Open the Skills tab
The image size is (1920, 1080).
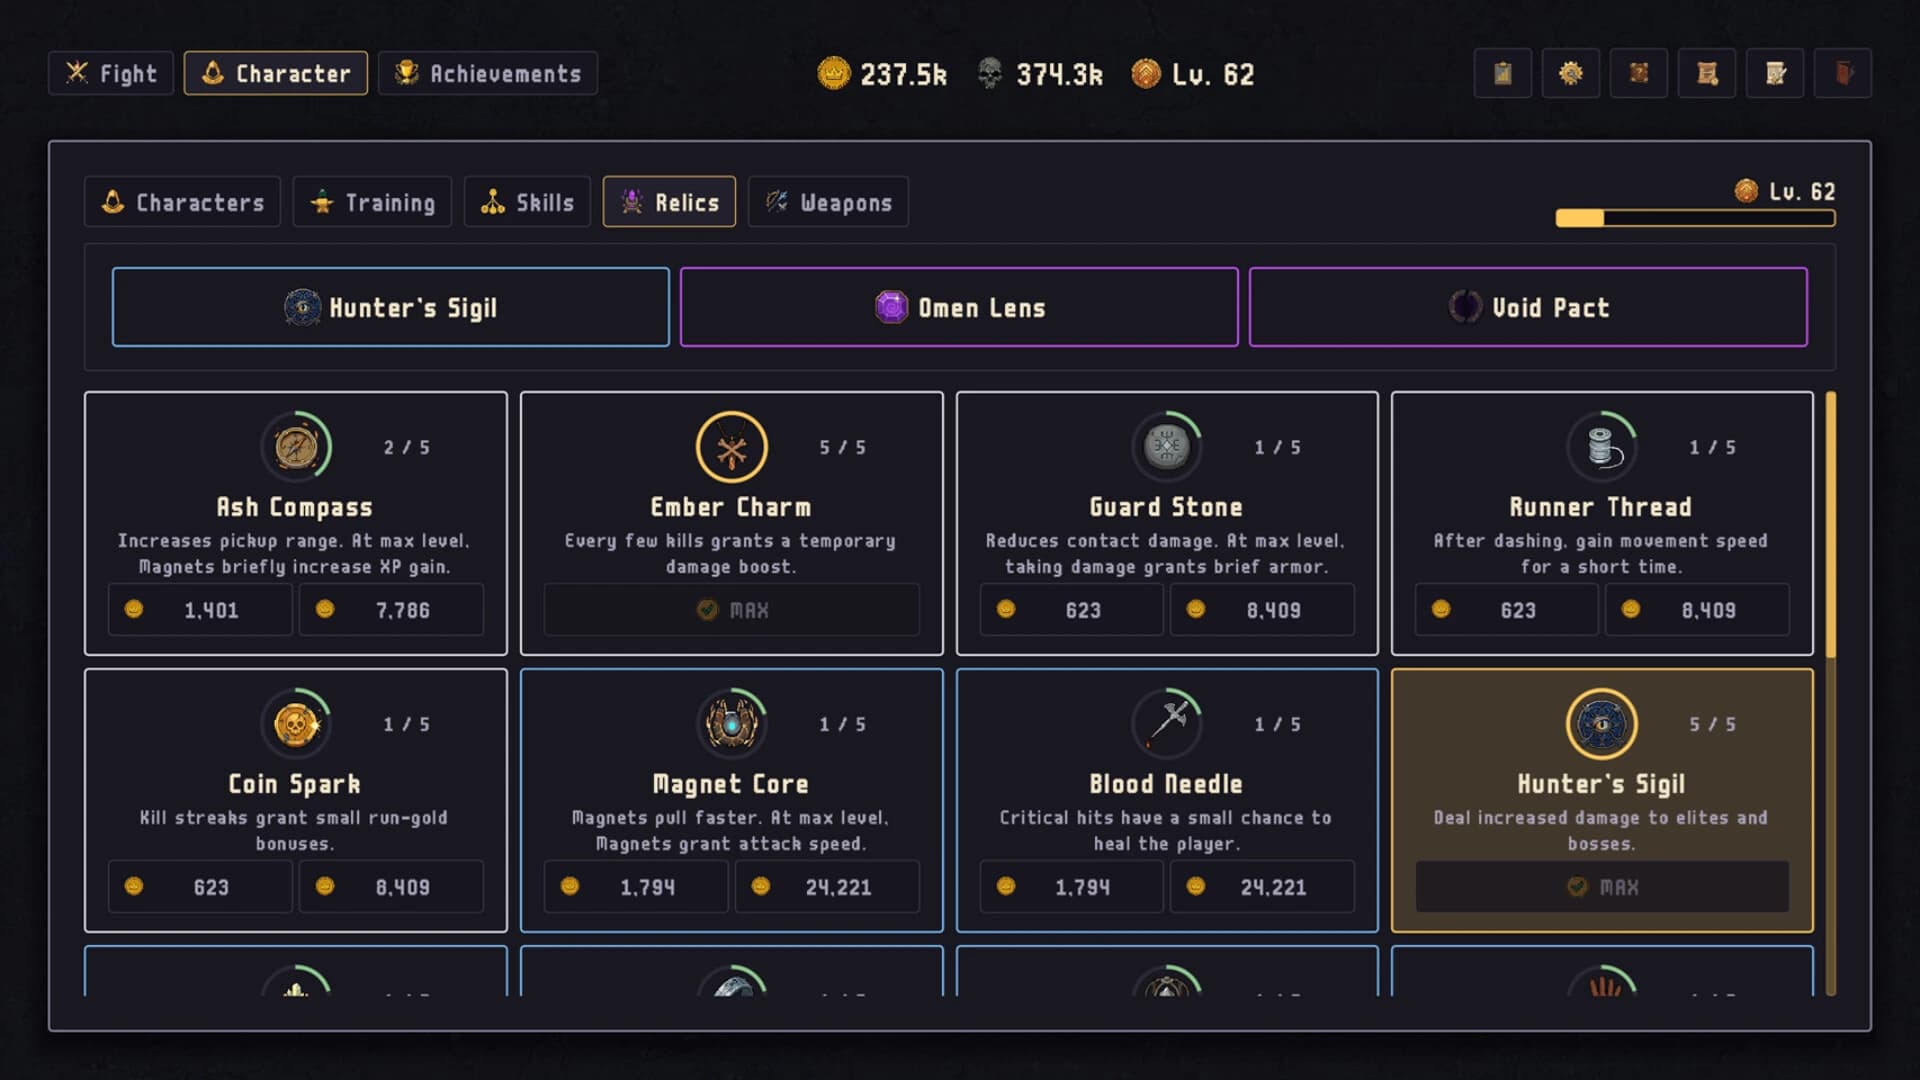(527, 202)
